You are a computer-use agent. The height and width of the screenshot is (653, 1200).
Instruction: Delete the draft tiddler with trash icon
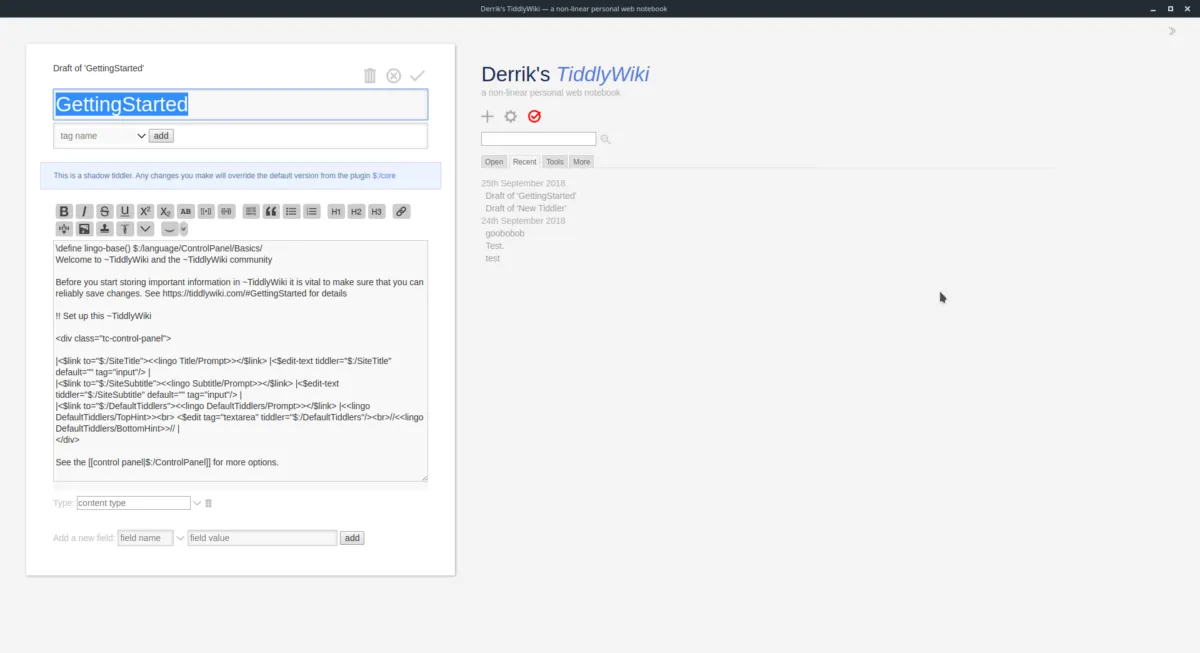370,76
